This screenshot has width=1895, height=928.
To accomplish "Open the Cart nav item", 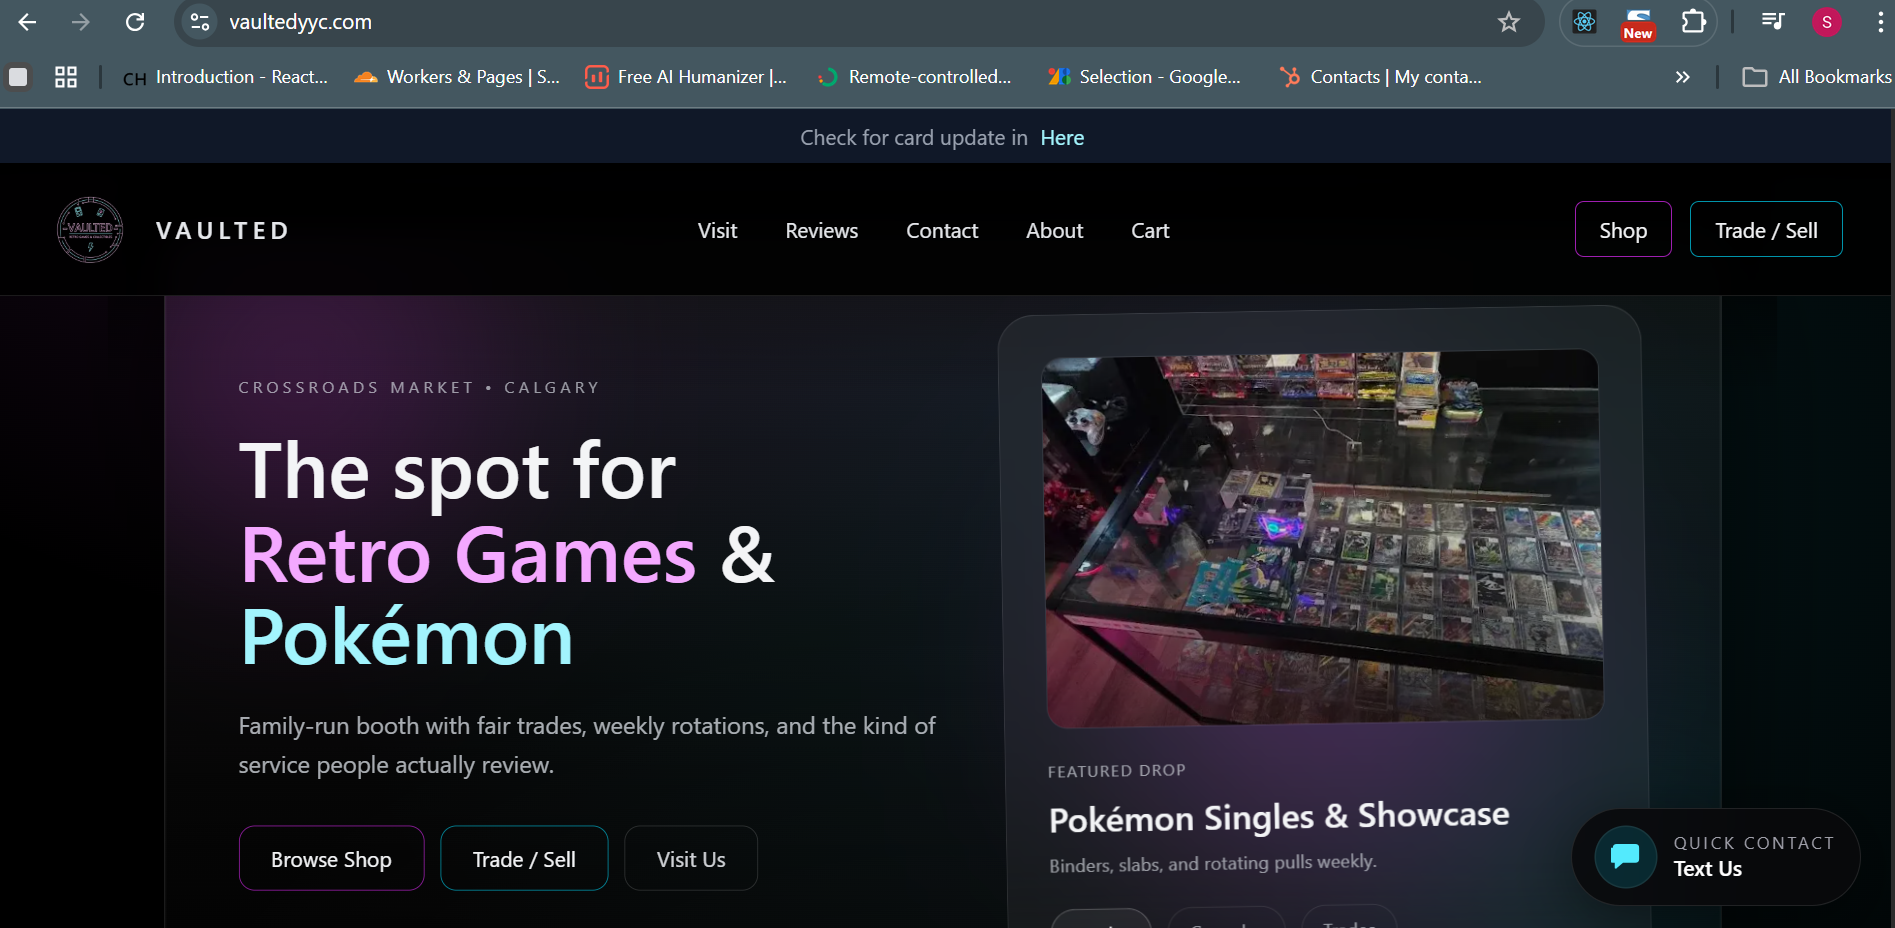I will click(x=1150, y=231).
